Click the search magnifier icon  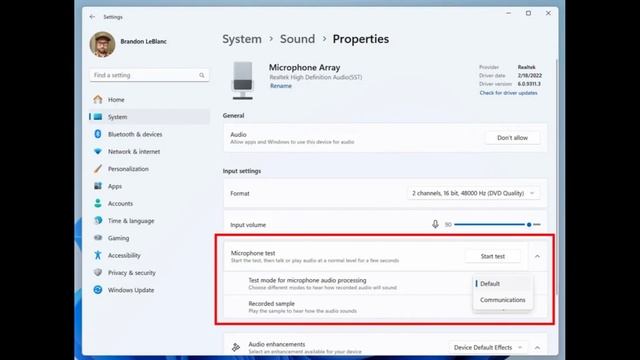[x=202, y=75]
